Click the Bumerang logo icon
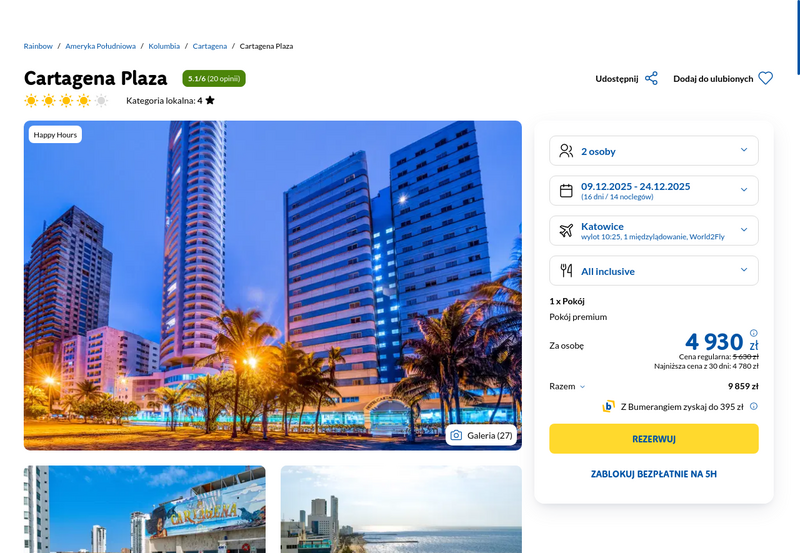Viewport: 800px width, 553px height. click(x=608, y=407)
